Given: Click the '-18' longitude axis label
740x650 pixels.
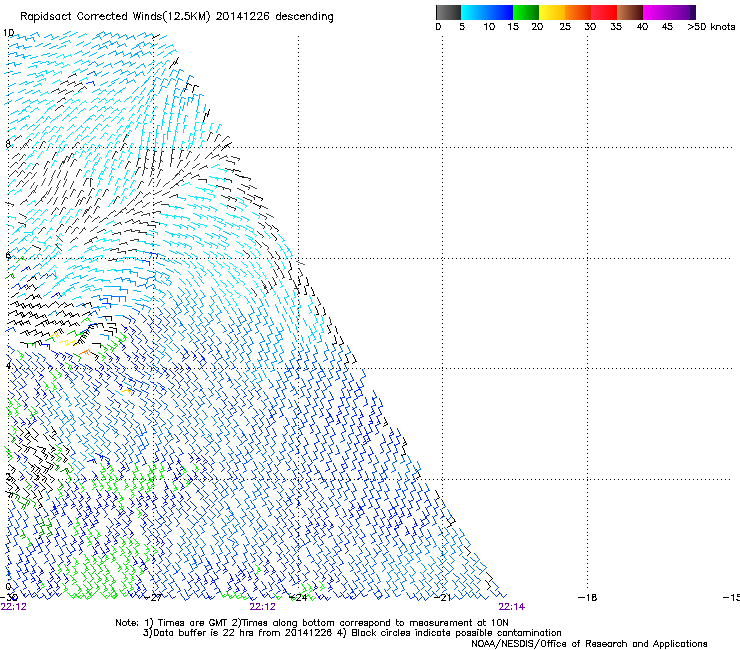Looking at the screenshot, I should (x=588, y=598).
